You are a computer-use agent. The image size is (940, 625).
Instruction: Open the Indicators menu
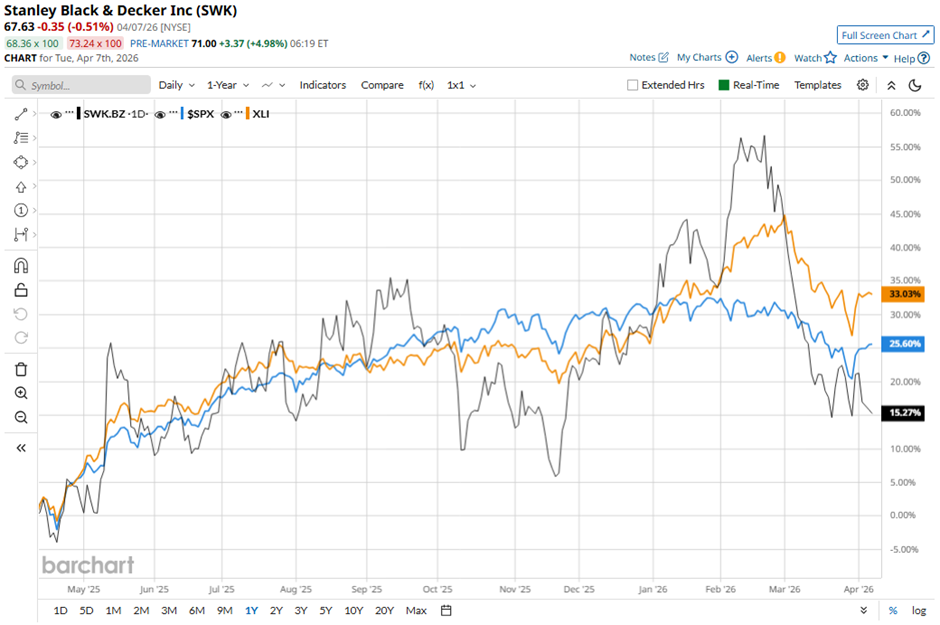[323, 85]
